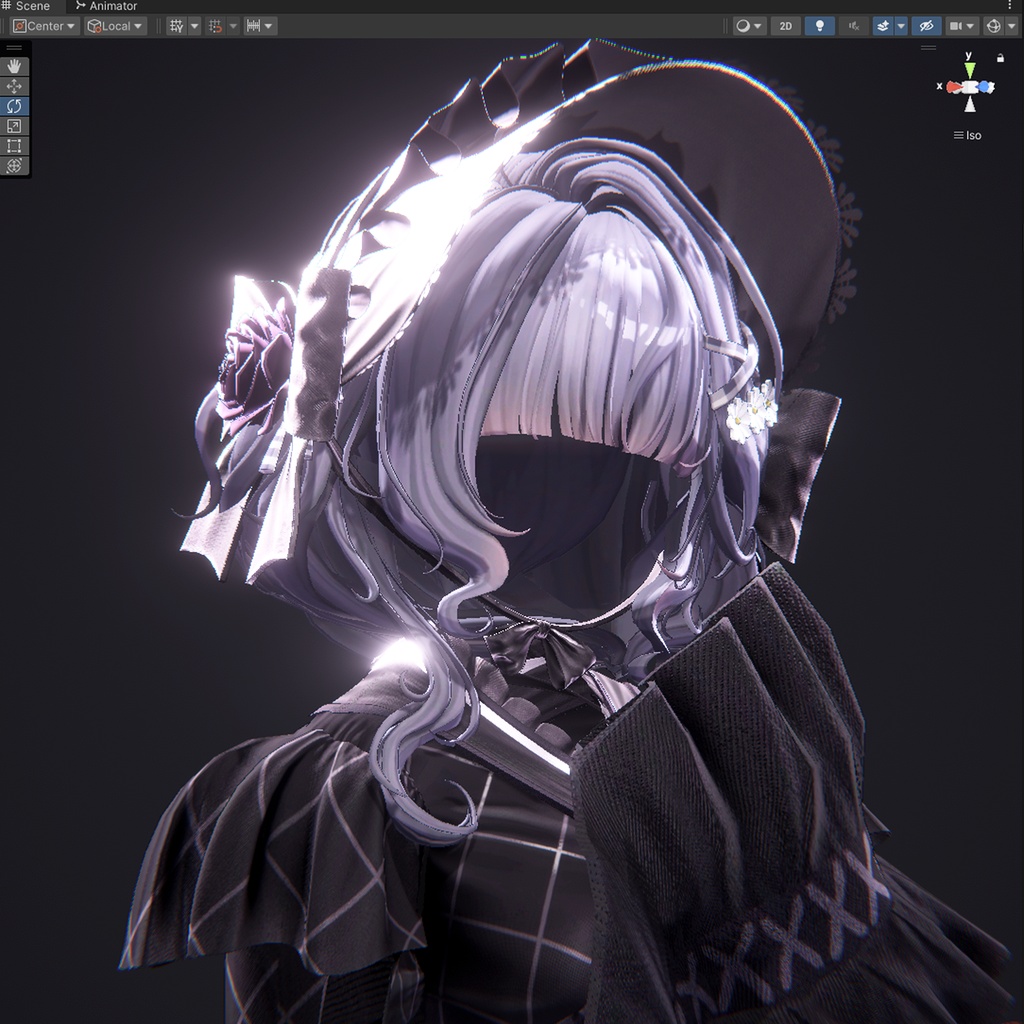
Task: Click the orientation overlay drag handle
Action: 928,48
